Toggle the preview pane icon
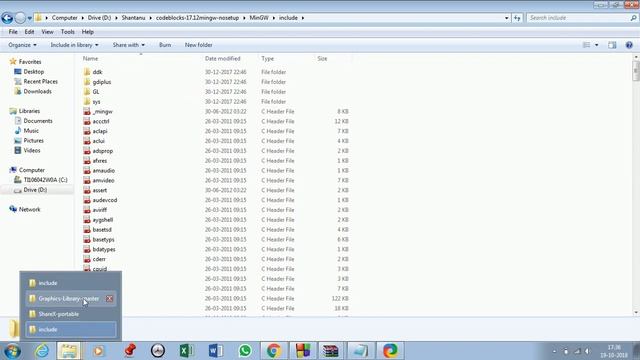This screenshot has height=360, width=640. (612, 45)
